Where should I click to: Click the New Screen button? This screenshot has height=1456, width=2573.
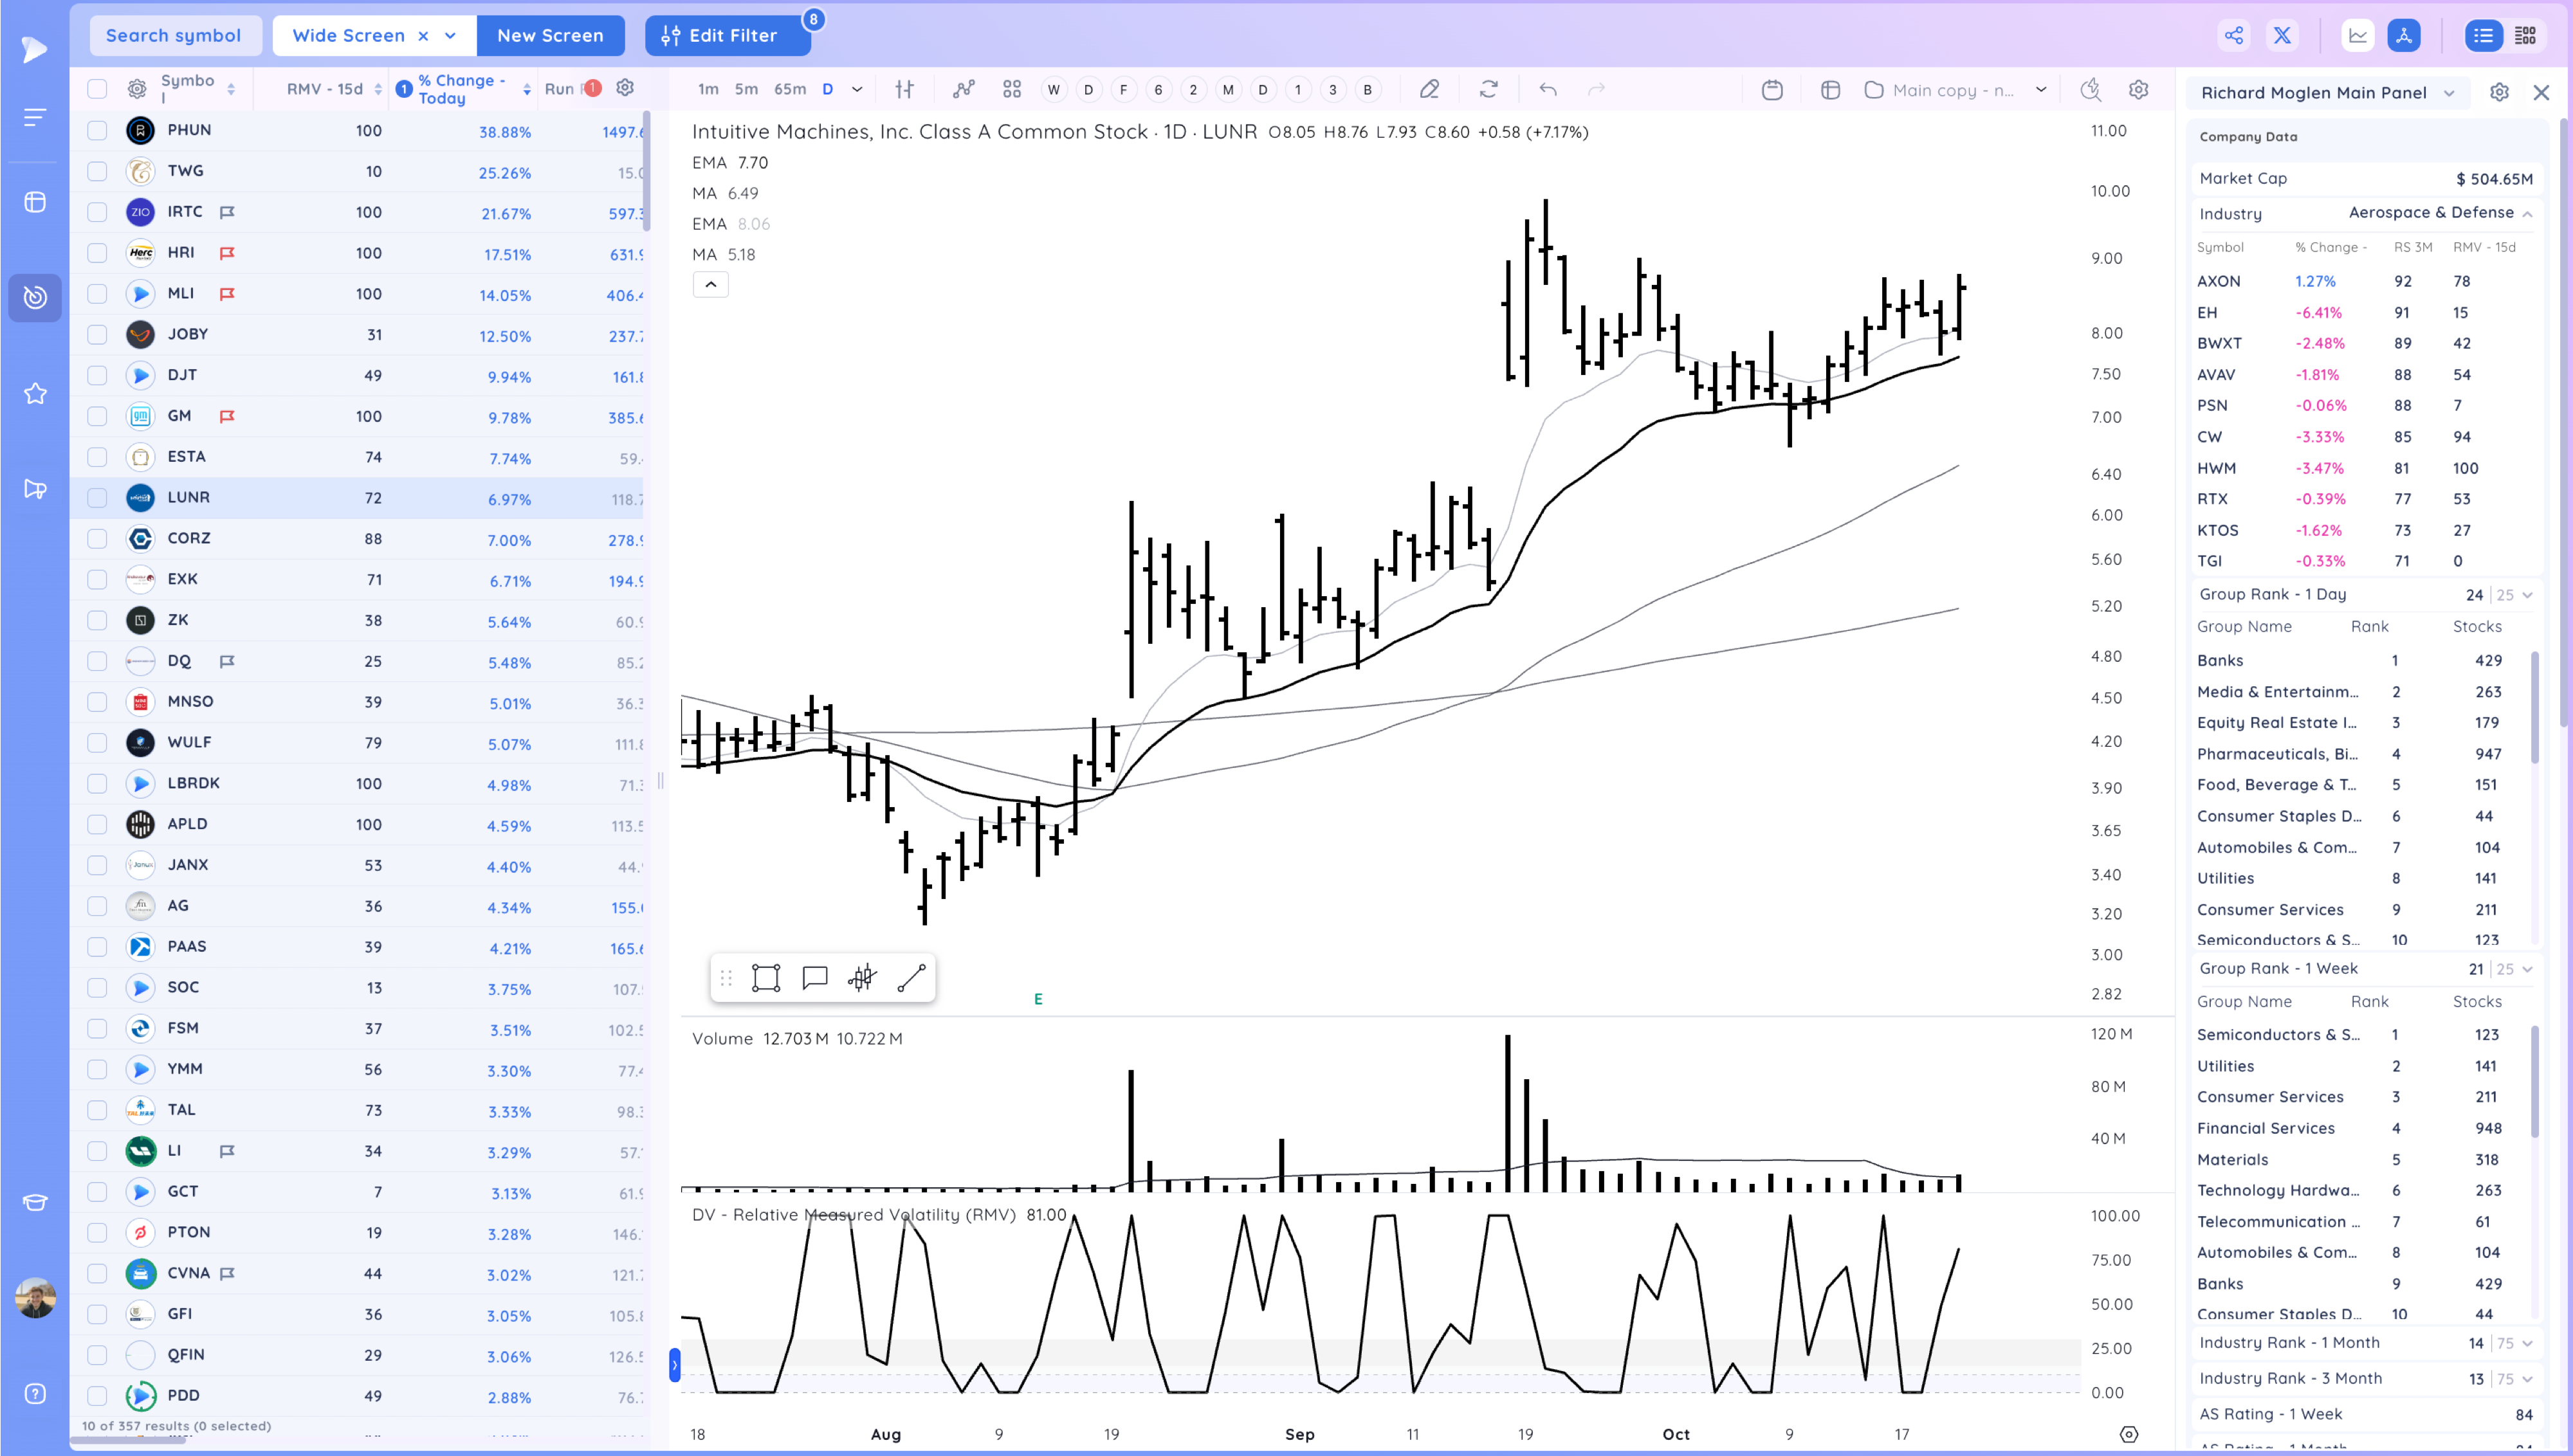pos(550,36)
